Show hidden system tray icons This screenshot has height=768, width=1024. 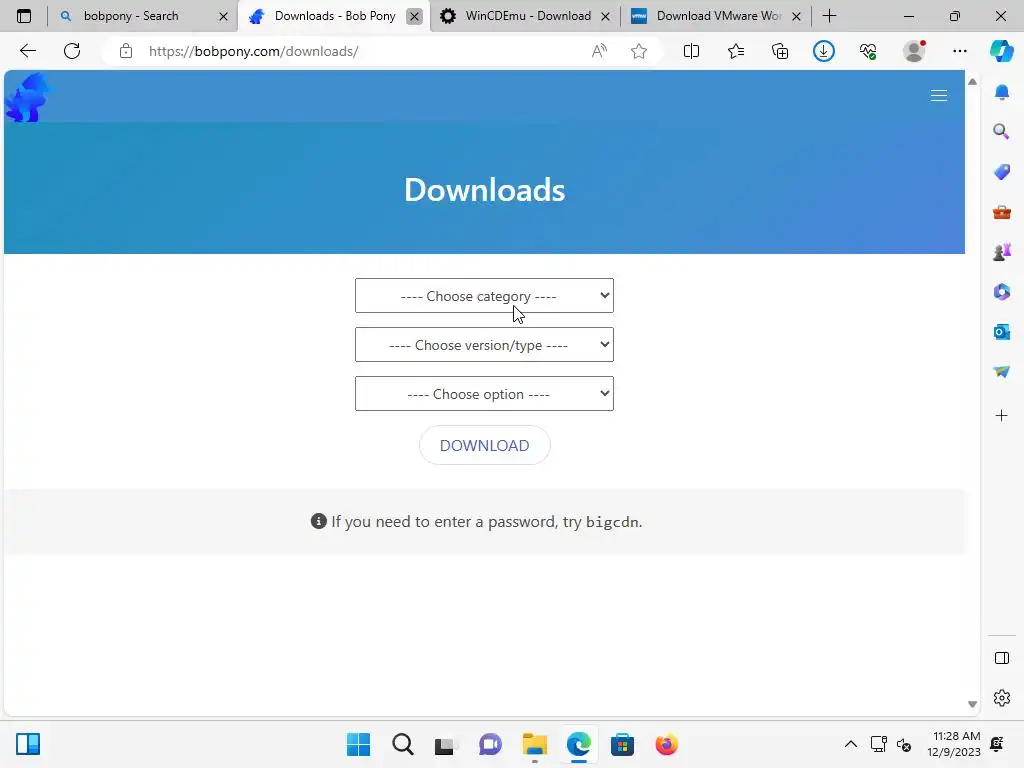point(851,744)
